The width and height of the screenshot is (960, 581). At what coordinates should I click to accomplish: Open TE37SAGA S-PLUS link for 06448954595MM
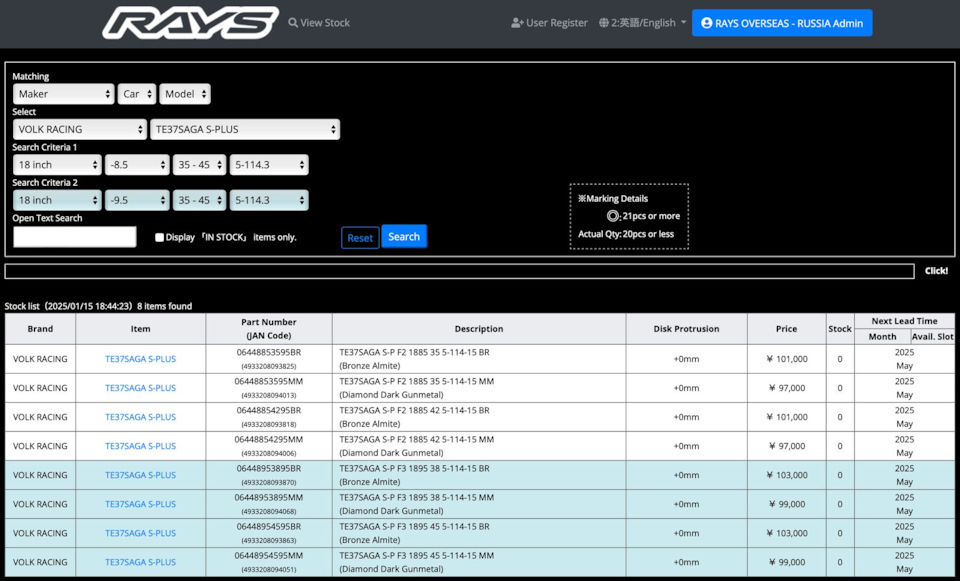tap(140, 562)
